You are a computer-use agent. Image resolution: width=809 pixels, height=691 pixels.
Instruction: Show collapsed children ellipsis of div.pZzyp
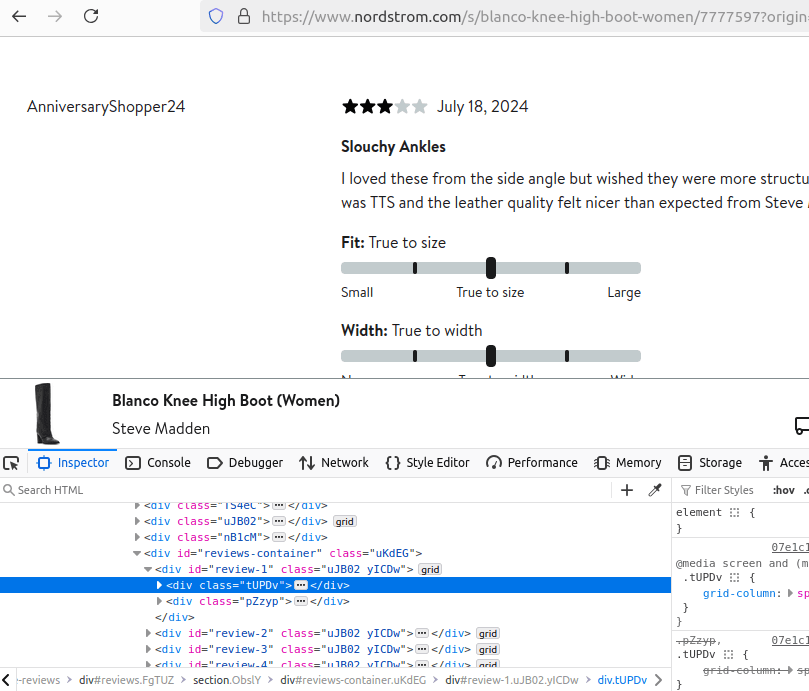[x=301, y=601]
